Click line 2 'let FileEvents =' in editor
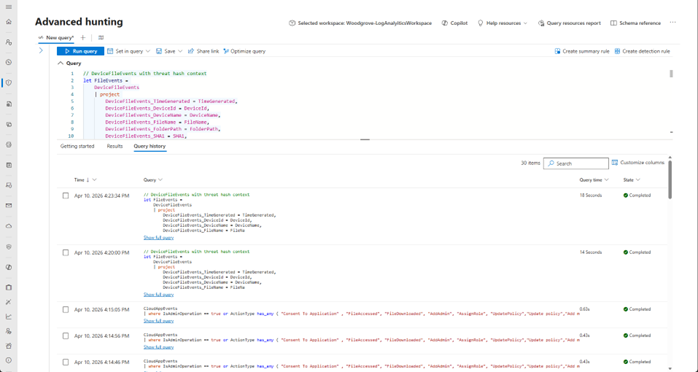This screenshot has width=698, height=372. point(106,81)
